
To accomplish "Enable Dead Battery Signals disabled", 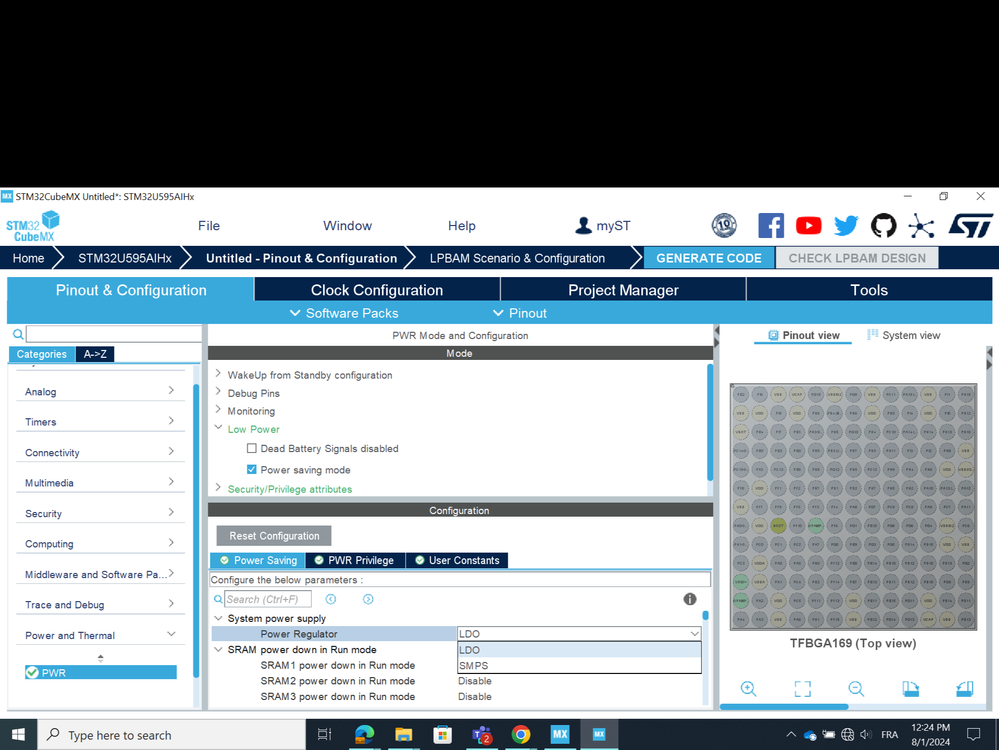I will click(250, 448).
